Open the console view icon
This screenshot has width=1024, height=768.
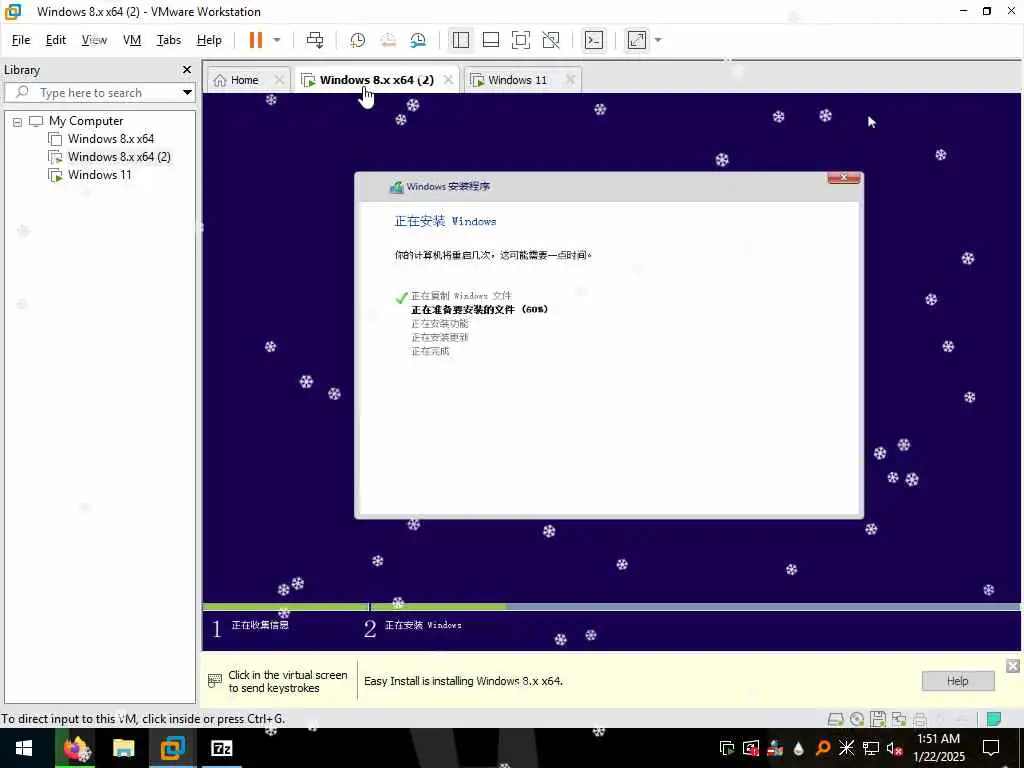coord(594,40)
